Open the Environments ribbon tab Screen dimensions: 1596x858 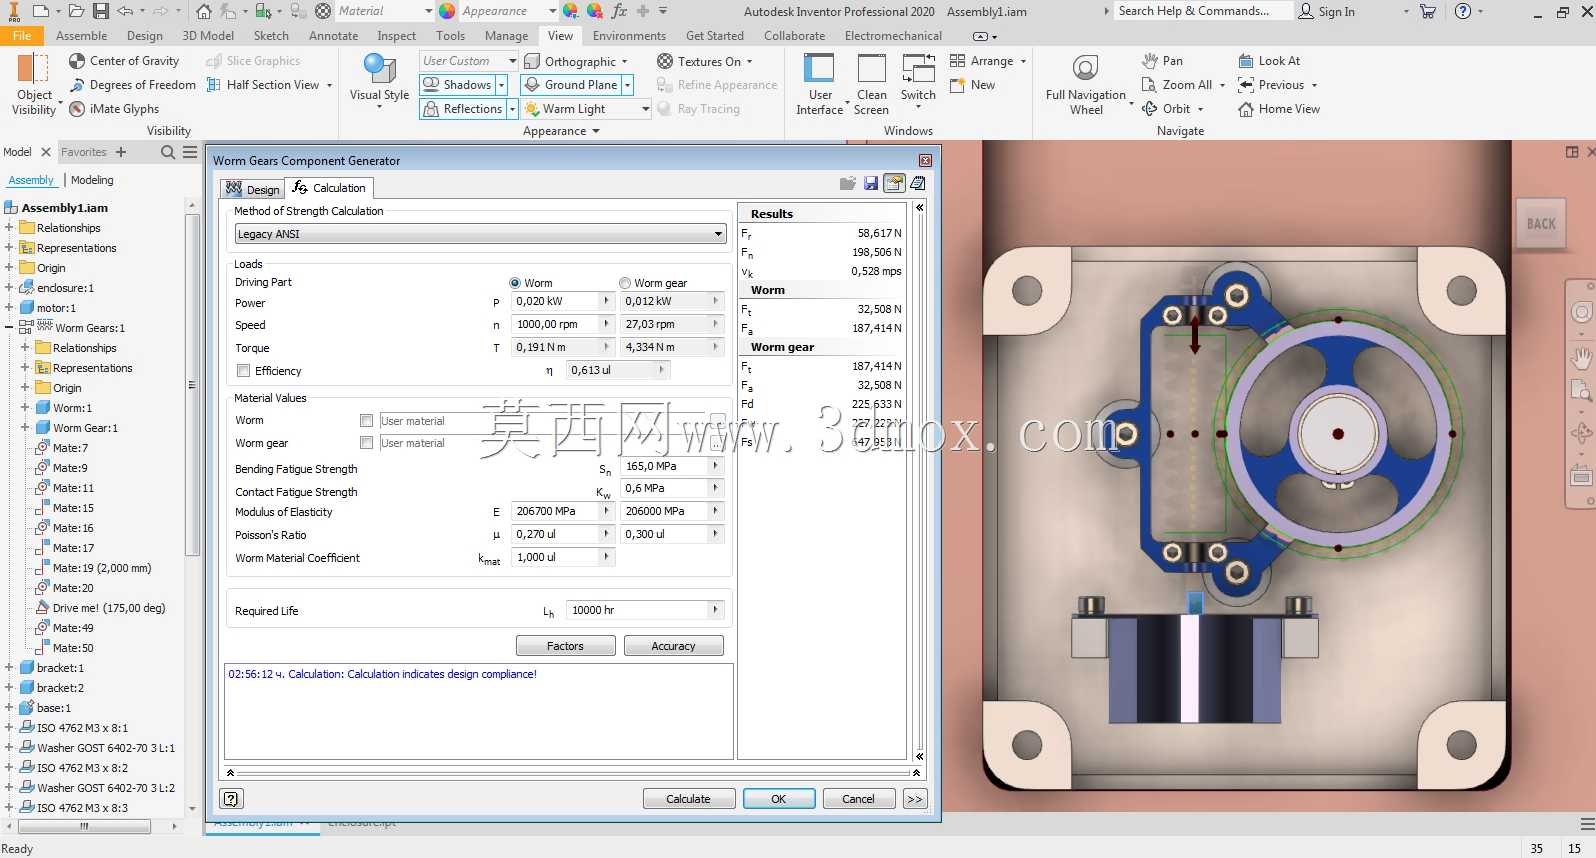pos(629,36)
